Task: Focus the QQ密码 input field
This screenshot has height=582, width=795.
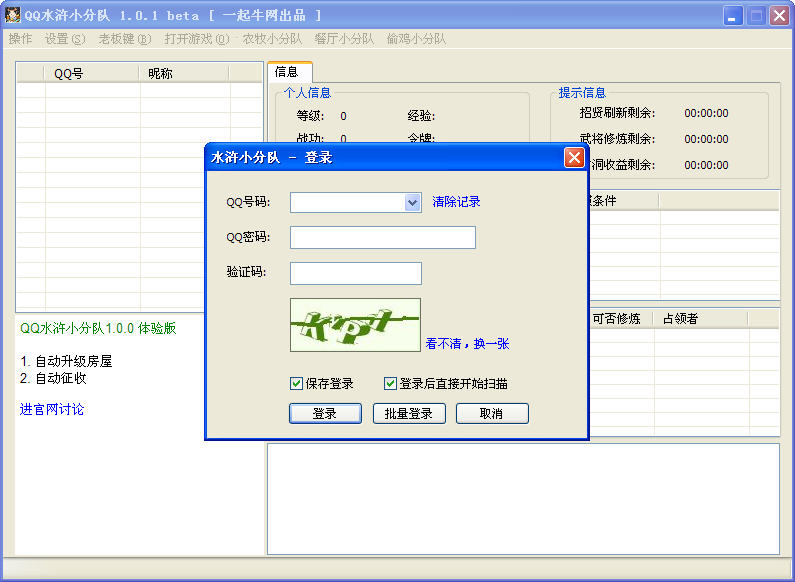Action: (382, 237)
